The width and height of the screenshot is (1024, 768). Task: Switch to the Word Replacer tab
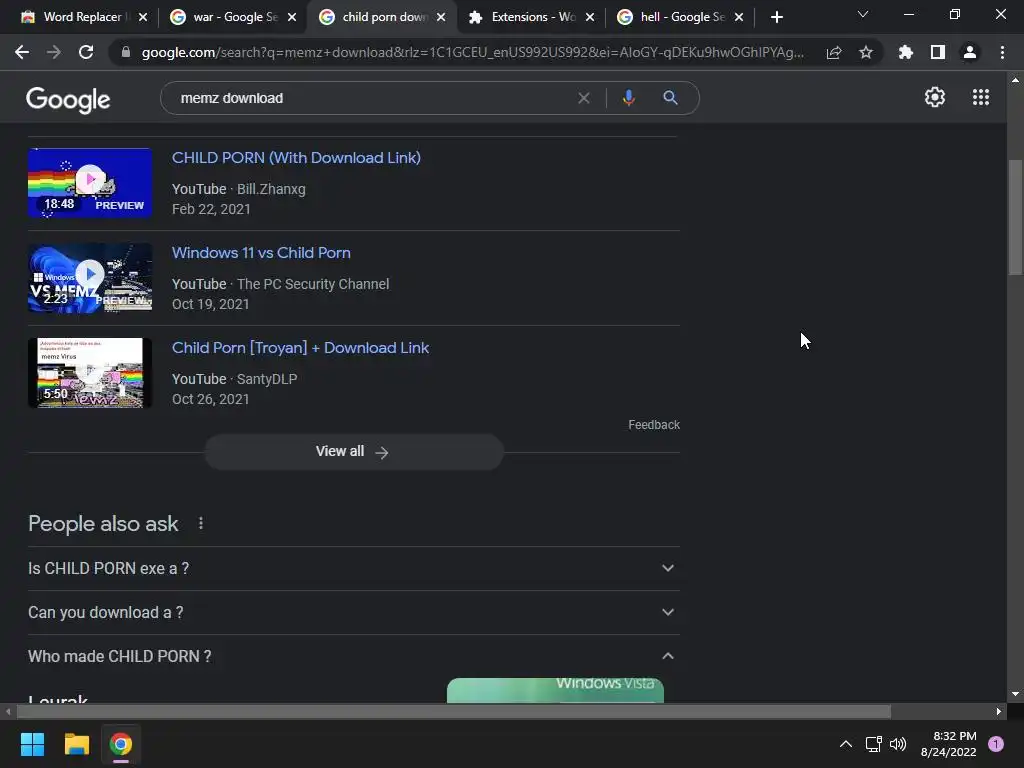pyautogui.click(x=82, y=17)
